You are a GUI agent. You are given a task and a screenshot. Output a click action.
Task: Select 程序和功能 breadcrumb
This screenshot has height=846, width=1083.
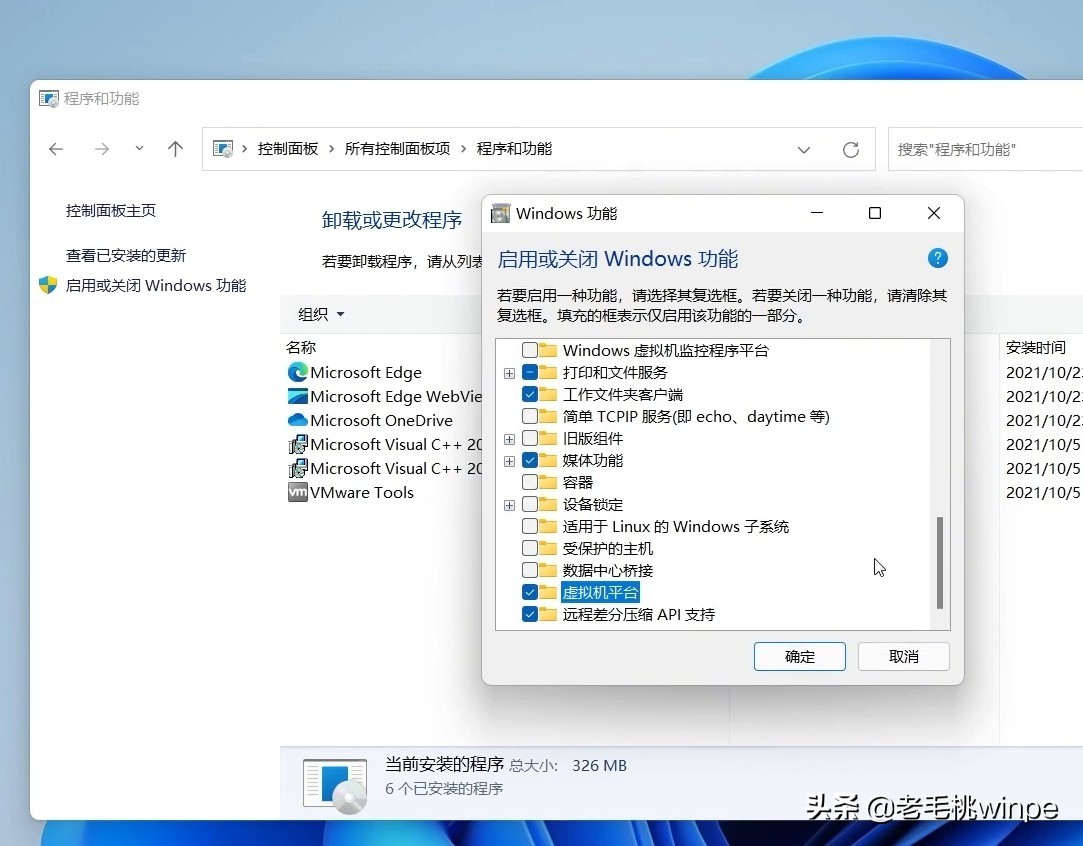pos(514,148)
